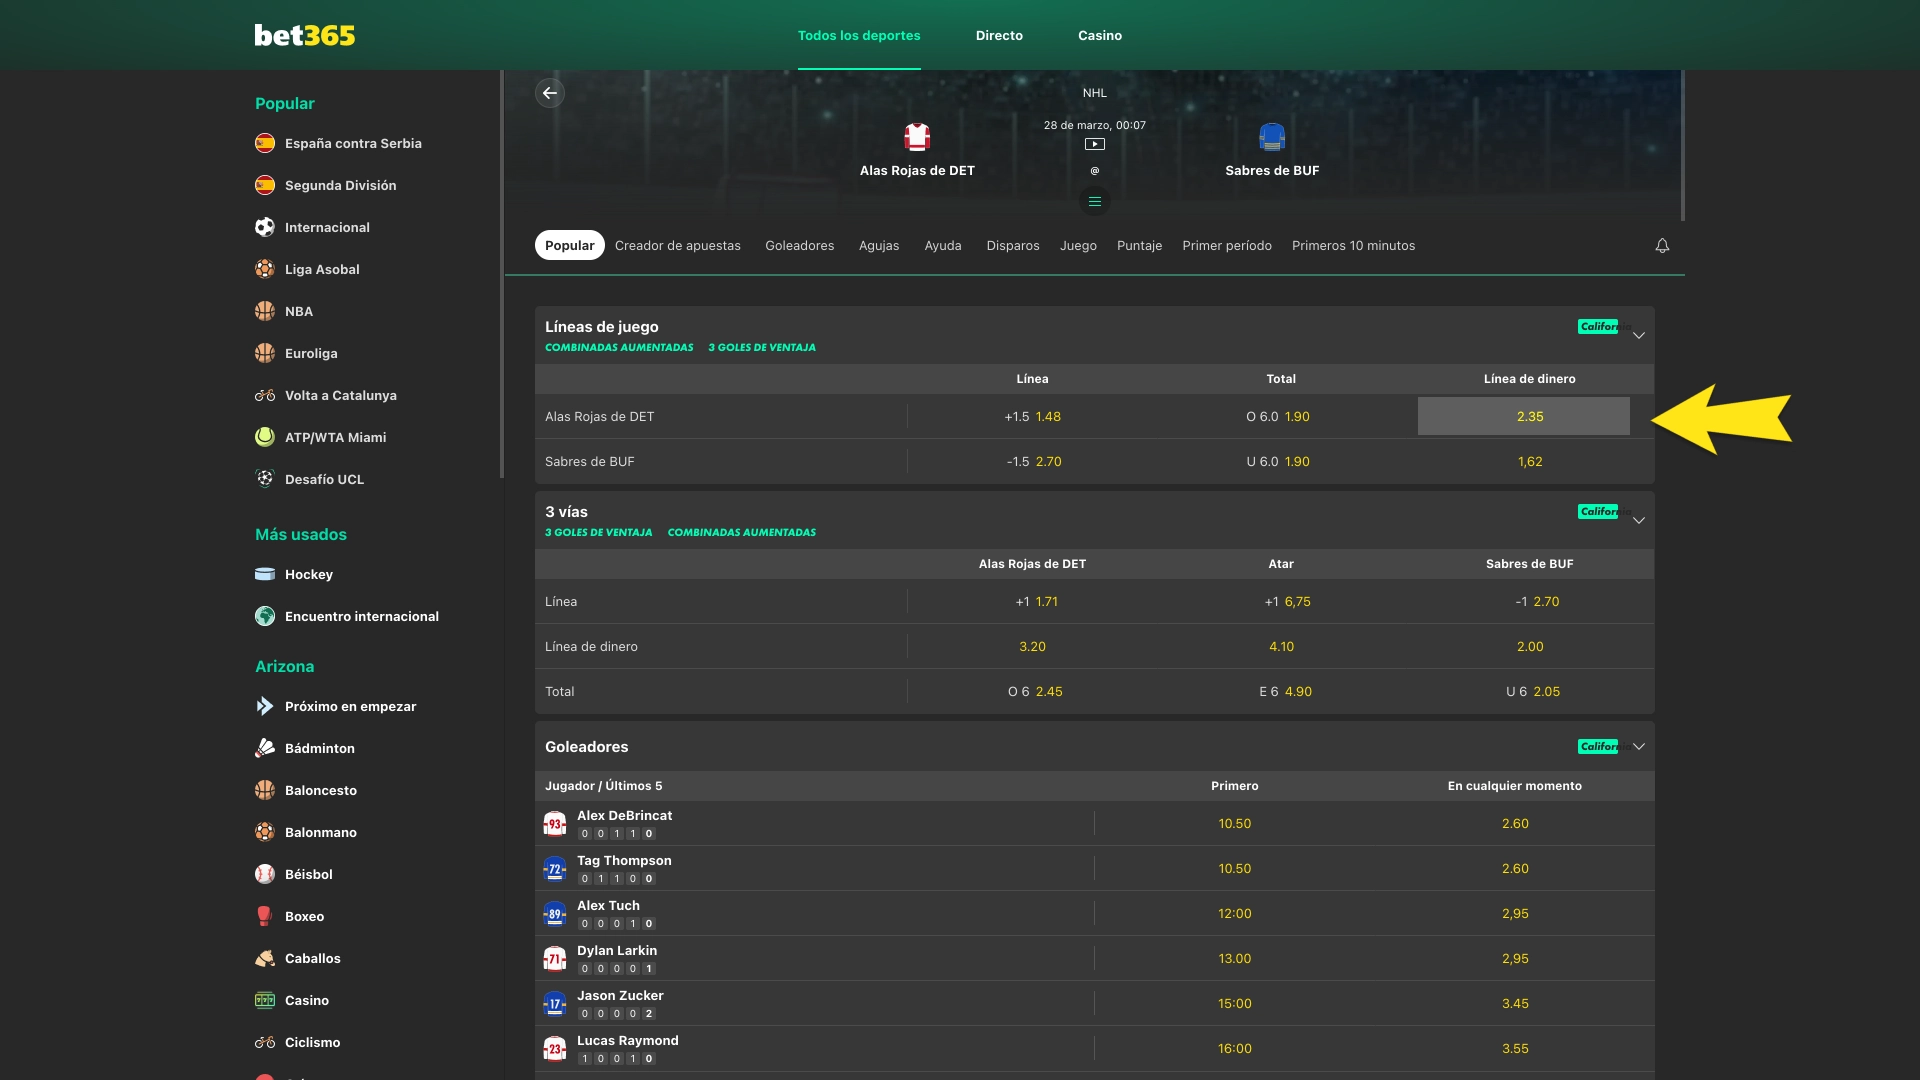Select 3-way DET money line 3.20
This screenshot has width=1920, height=1080.
pos(1033,646)
